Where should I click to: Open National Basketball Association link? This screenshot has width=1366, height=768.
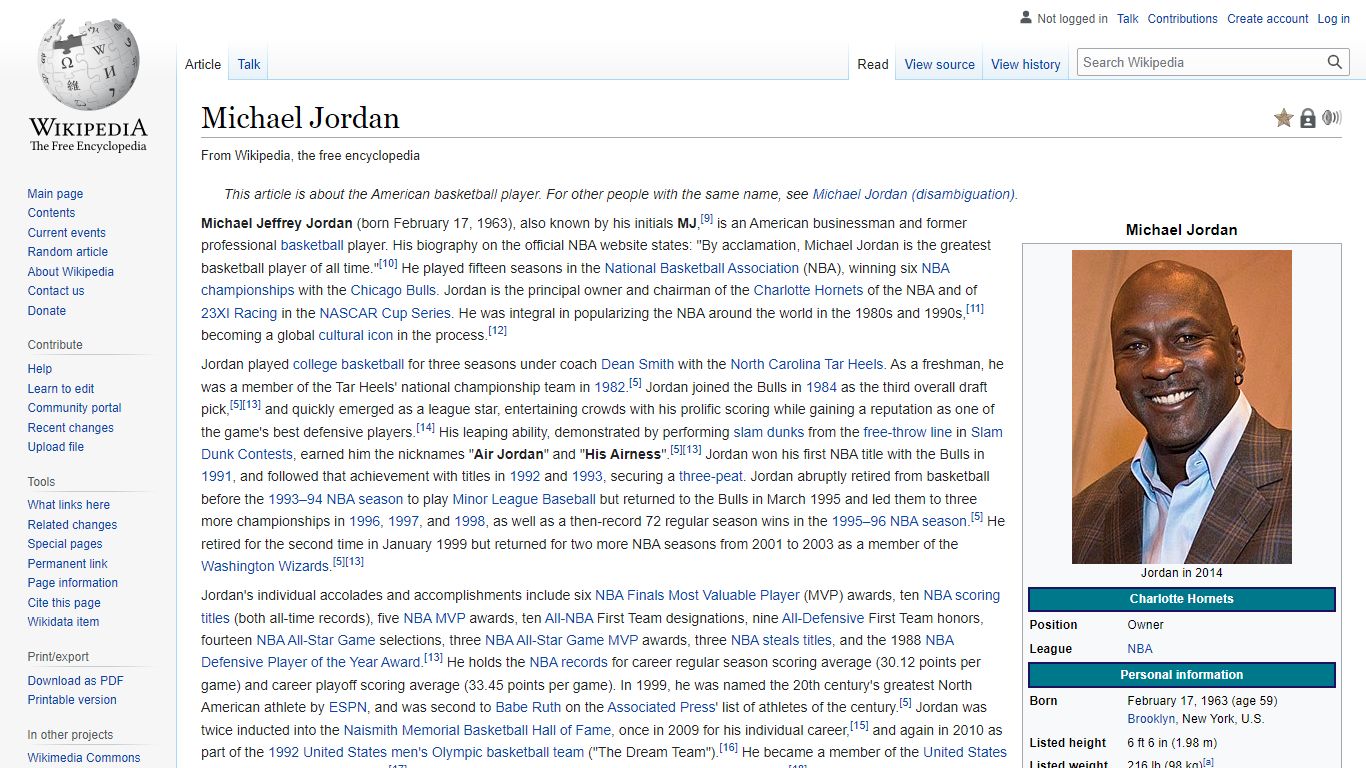[x=702, y=268]
